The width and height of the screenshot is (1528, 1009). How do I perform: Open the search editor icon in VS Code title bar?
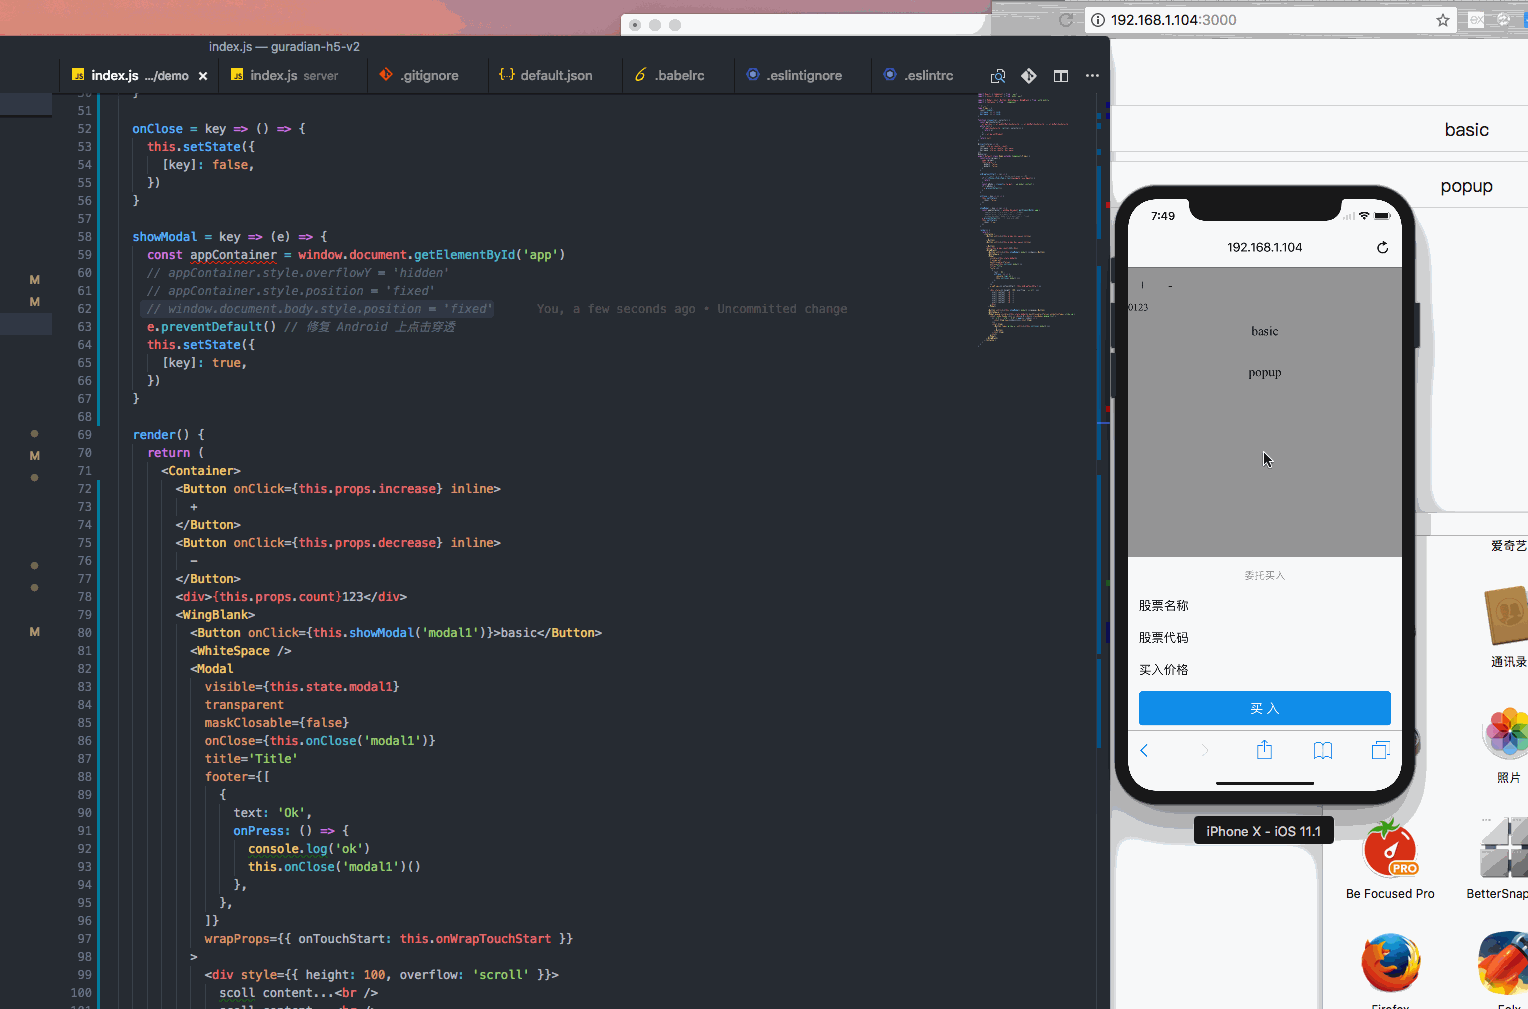[x=998, y=75]
